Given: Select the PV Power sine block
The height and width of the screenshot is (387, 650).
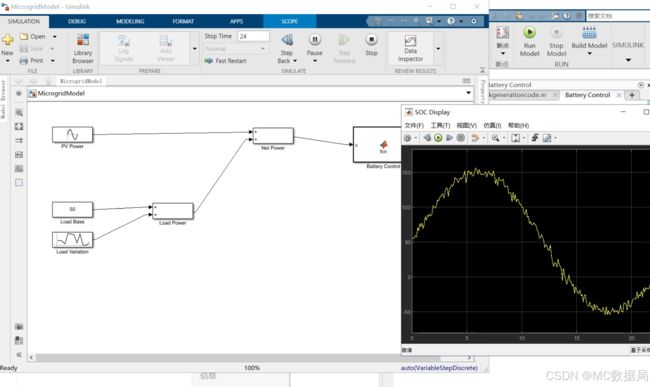Looking at the screenshot, I should [73, 135].
